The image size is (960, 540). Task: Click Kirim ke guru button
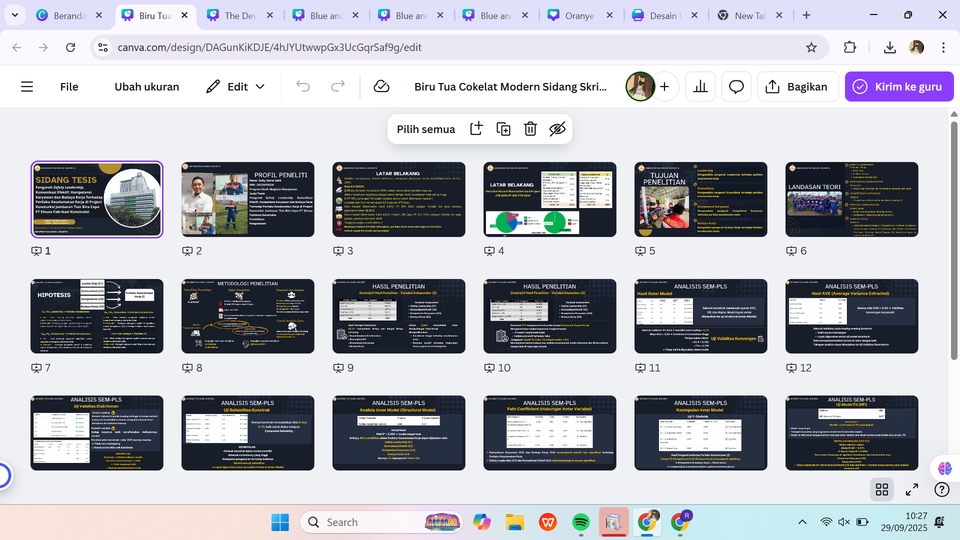899,87
